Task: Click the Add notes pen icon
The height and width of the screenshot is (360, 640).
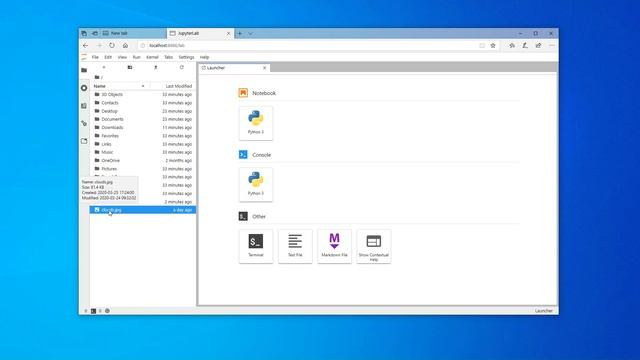Action: coord(525,46)
